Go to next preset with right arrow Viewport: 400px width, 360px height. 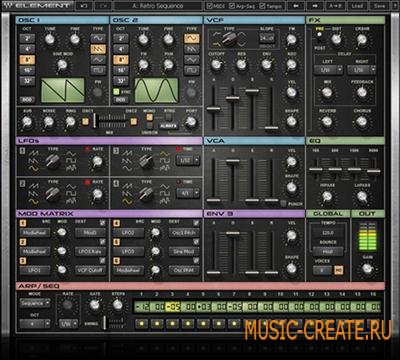(x=315, y=6)
